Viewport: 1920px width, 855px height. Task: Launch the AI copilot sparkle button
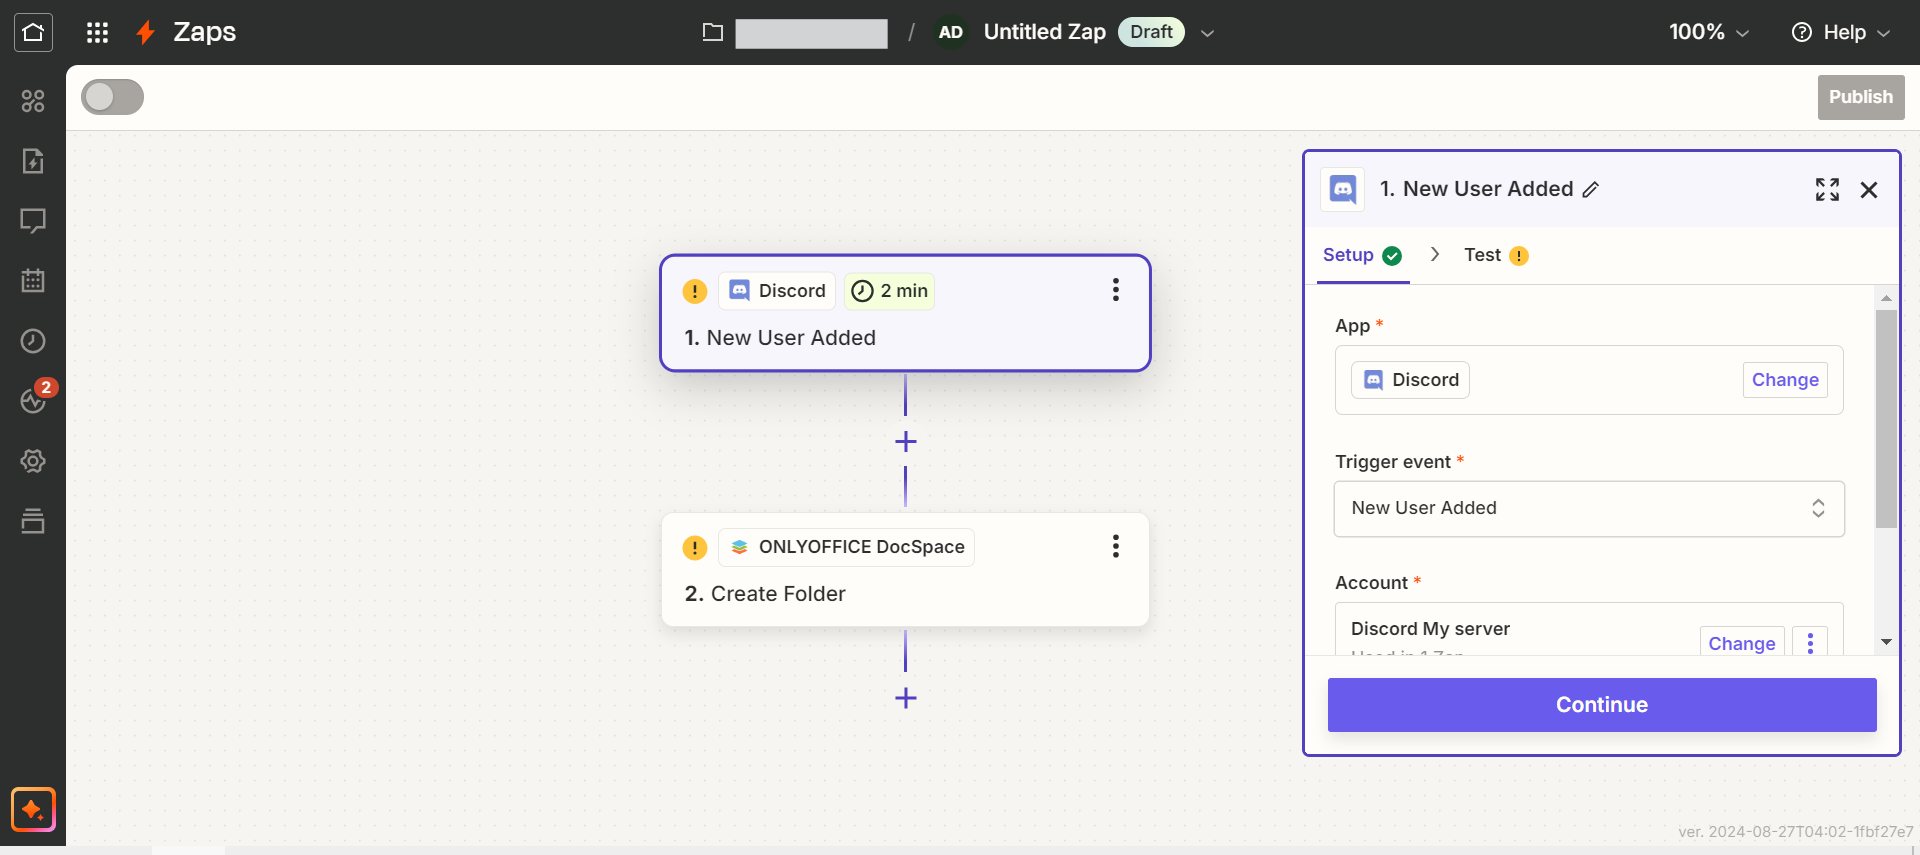tap(33, 809)
